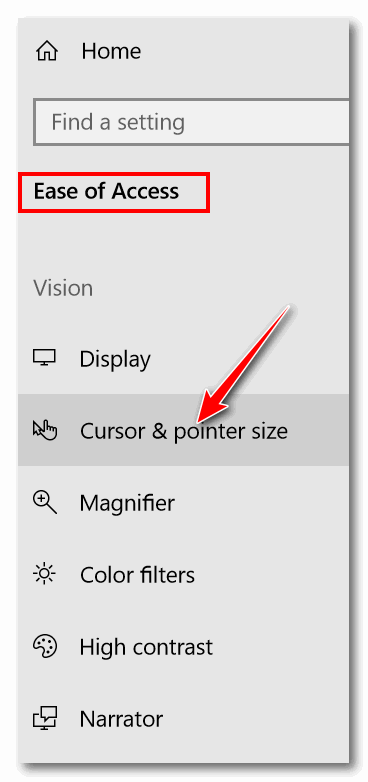Viewport: 368px width, 782px height.
Task: Click the Magnifier glass icon
Action: click(x=45, y=502)
